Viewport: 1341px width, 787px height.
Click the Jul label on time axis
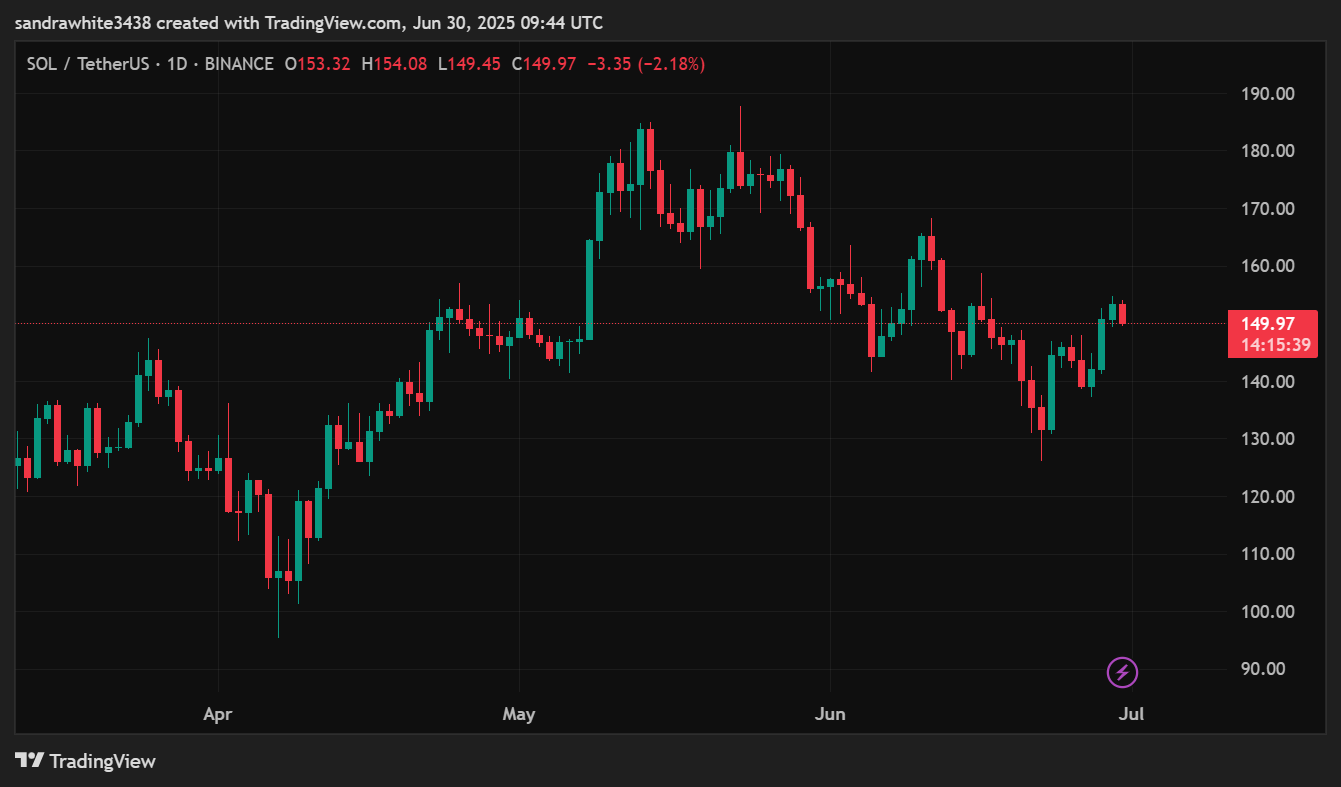(1132, 714)
